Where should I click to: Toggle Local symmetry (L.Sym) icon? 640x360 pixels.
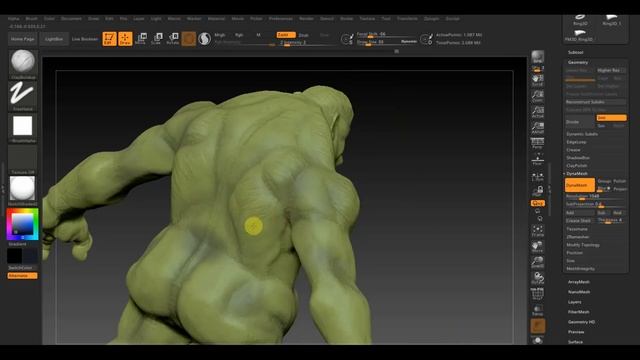click(538, 176)
